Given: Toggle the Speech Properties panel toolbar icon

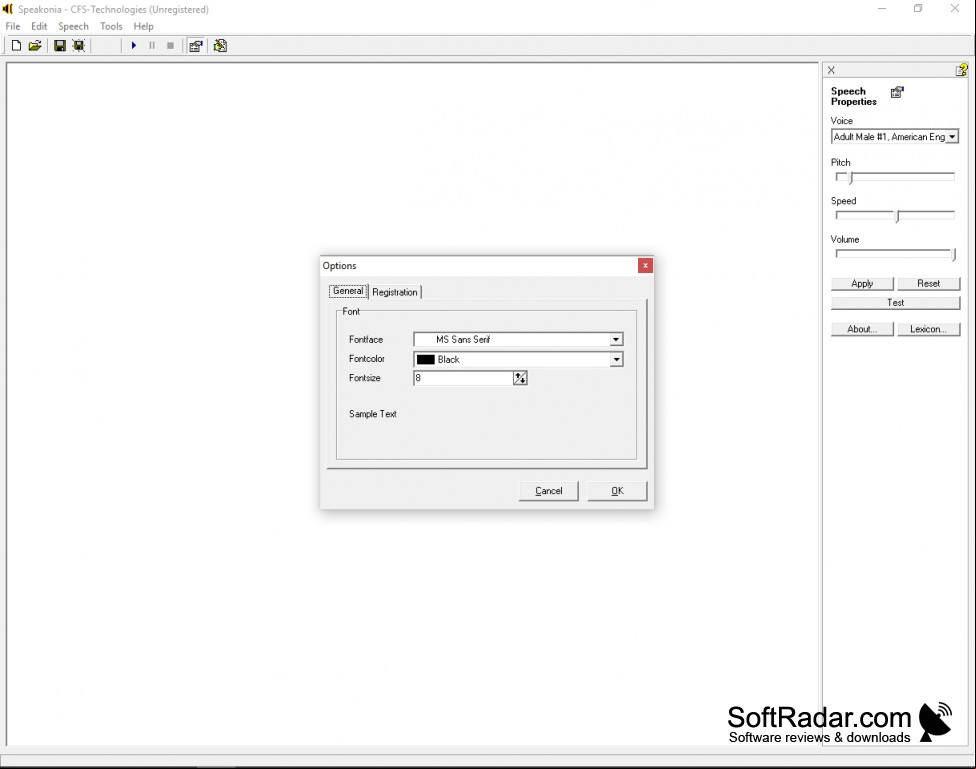Looking at the screenshot, I should click(x=195, y=45).
